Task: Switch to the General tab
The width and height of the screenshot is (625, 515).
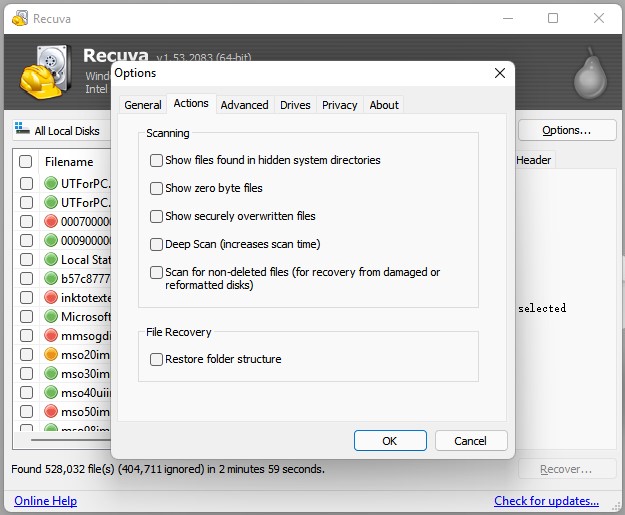Action: 143,105
